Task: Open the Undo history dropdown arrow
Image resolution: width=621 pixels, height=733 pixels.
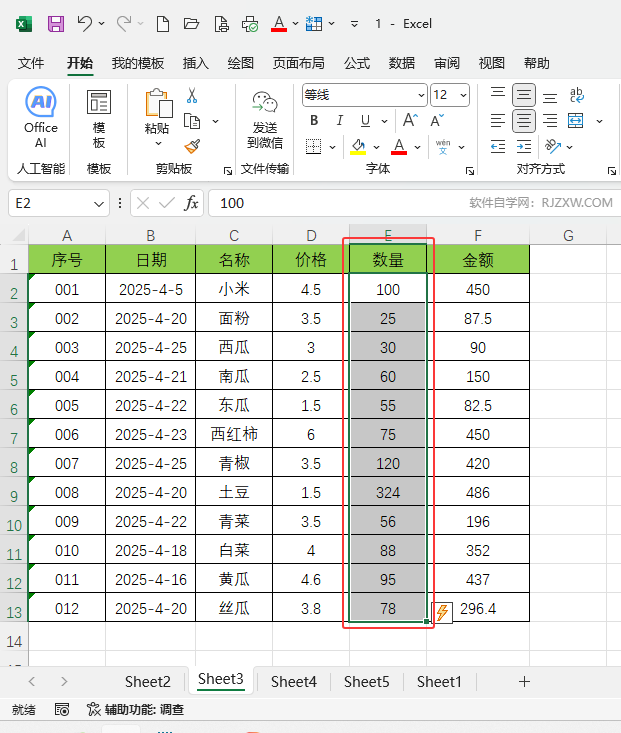Action: tap(101, 23)
